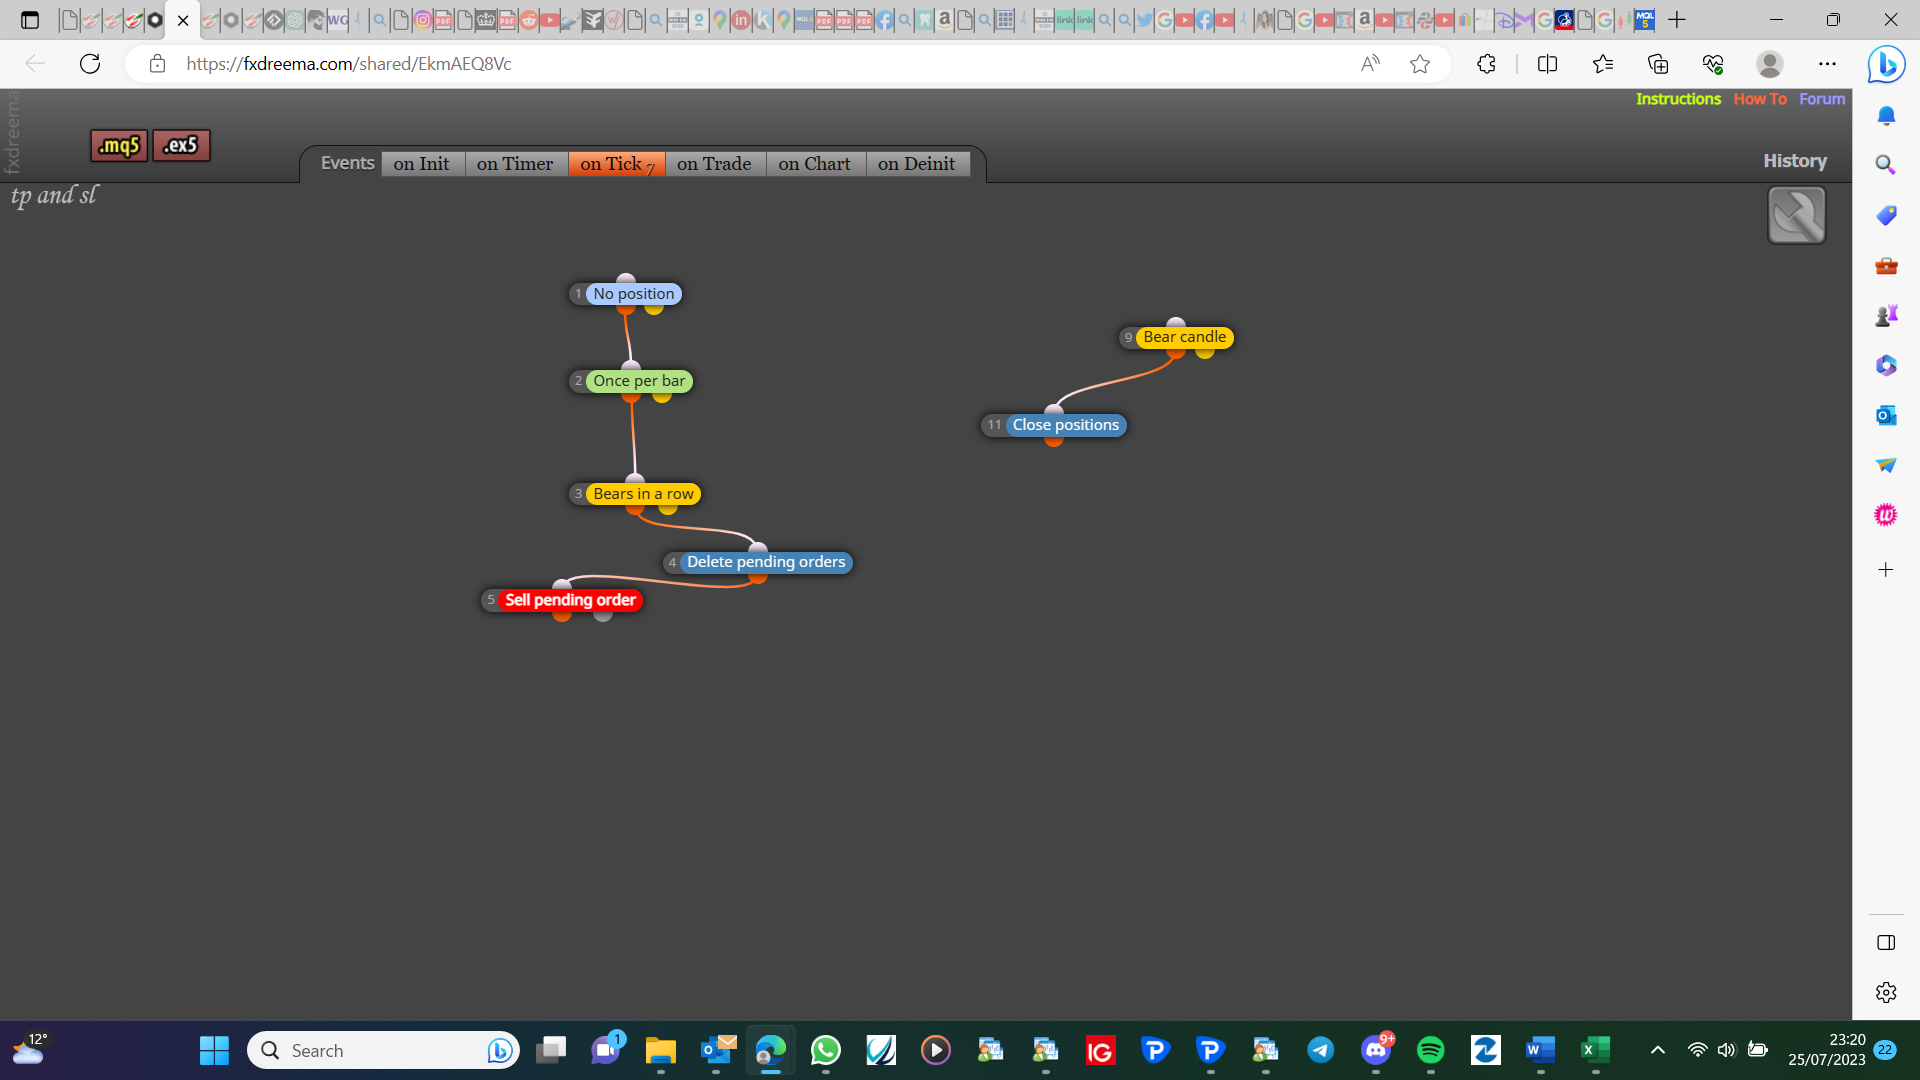Viewport: 1920px width, 1080px height.
Task: Add page to favorites star icon
Action: (x=1420, y=64)
